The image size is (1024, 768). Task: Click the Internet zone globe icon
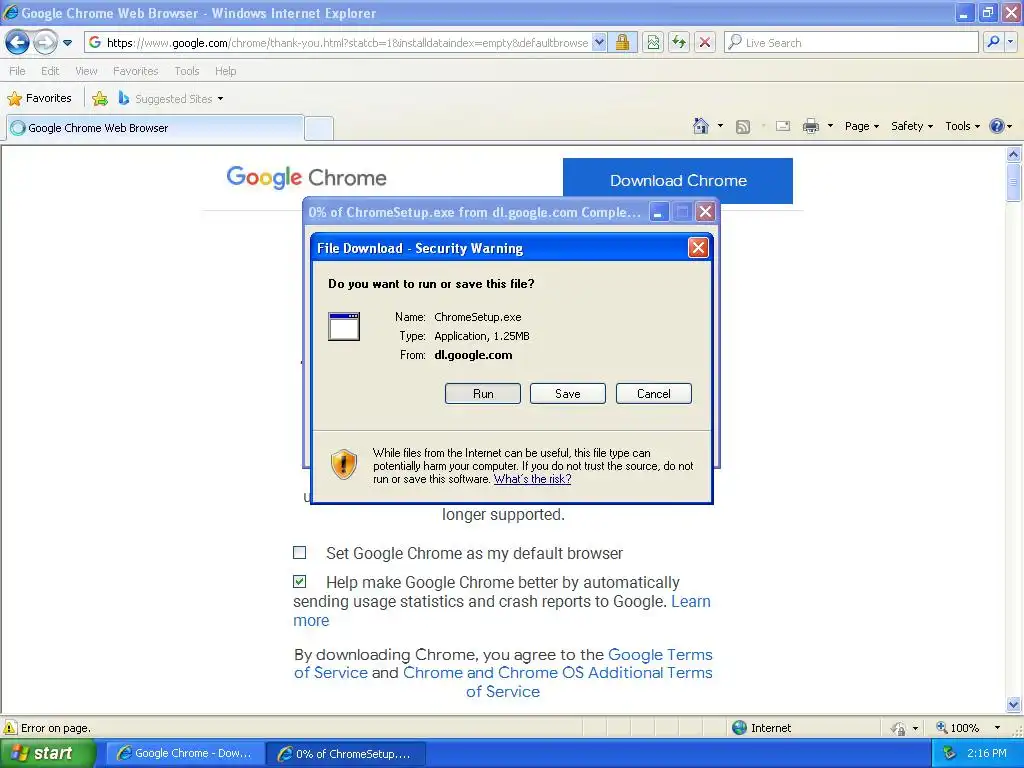click(739, 728)
